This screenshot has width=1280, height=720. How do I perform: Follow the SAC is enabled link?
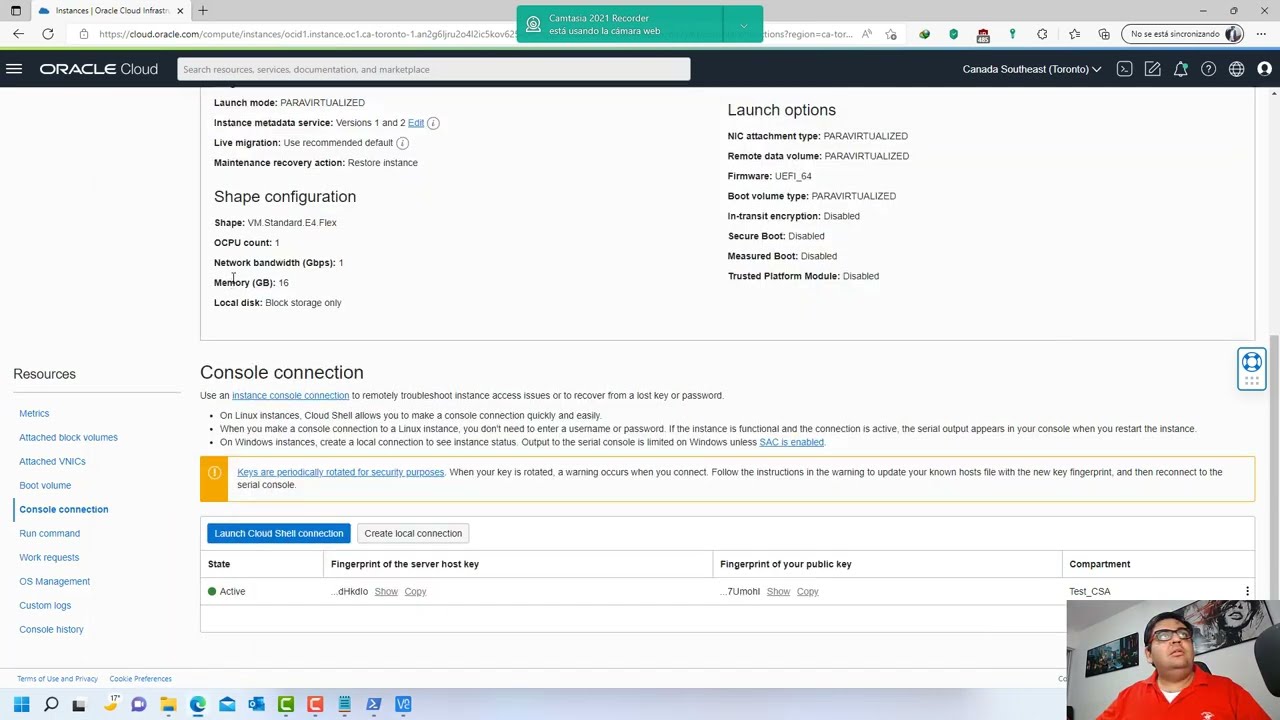click(x=791, y=442)
